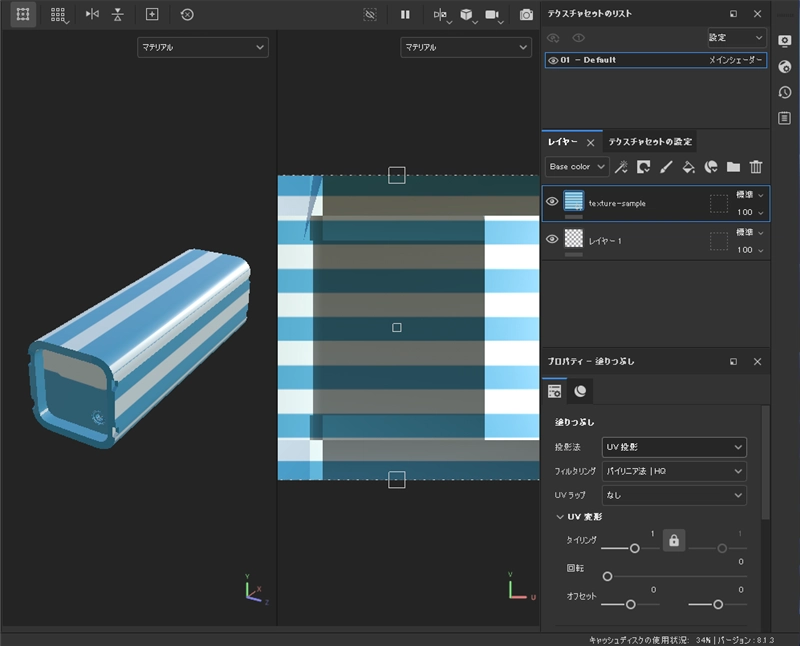This screenshot has width=800, height=646.
Task: Close the プロパティ - 塗りつぶし panel
Action: 758,362
